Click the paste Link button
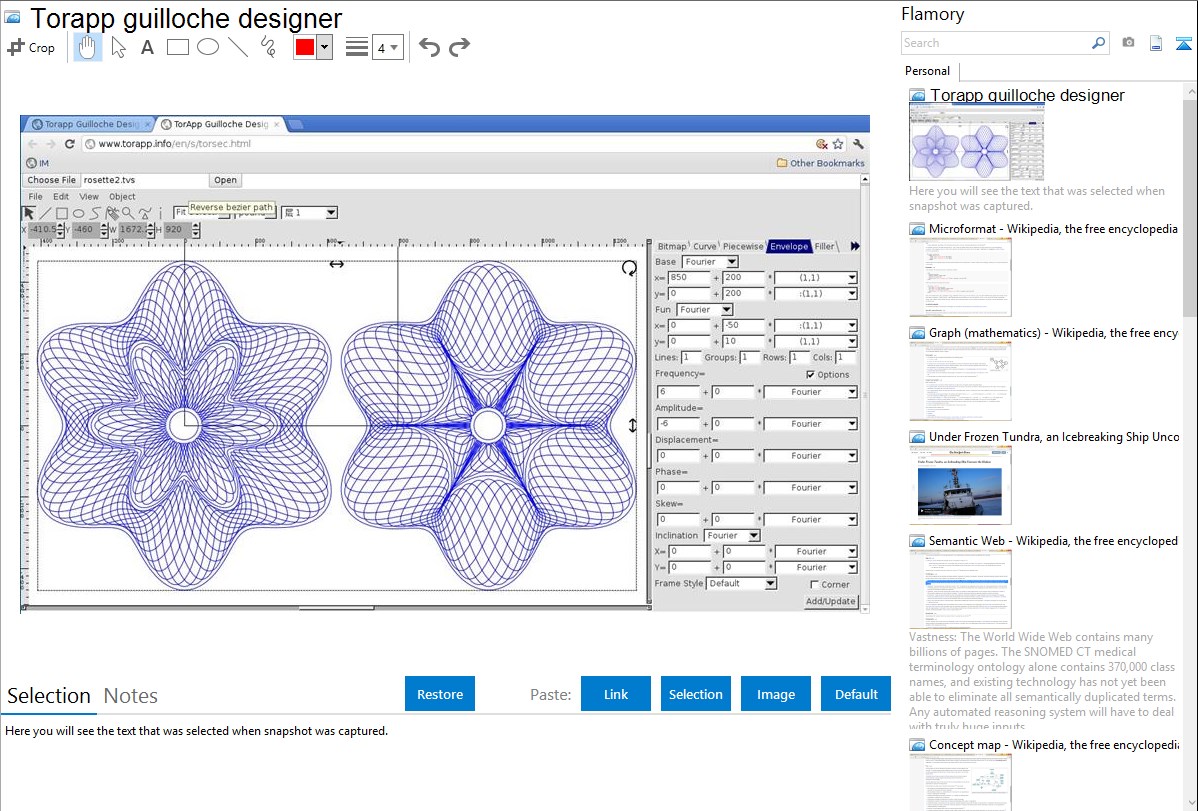 pyautogui.click(x=616, y=694)
